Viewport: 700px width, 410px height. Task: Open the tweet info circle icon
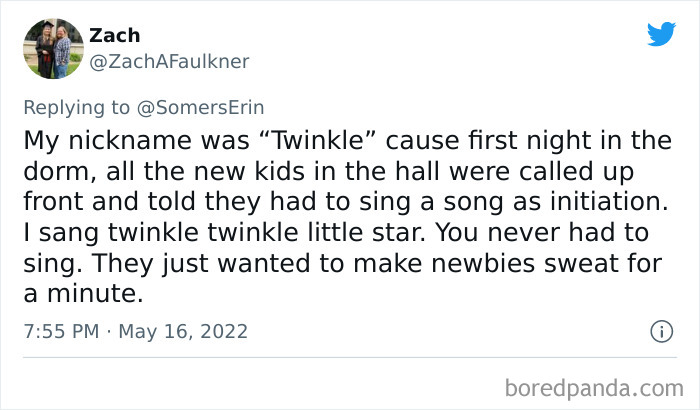[x=660, y=331]
